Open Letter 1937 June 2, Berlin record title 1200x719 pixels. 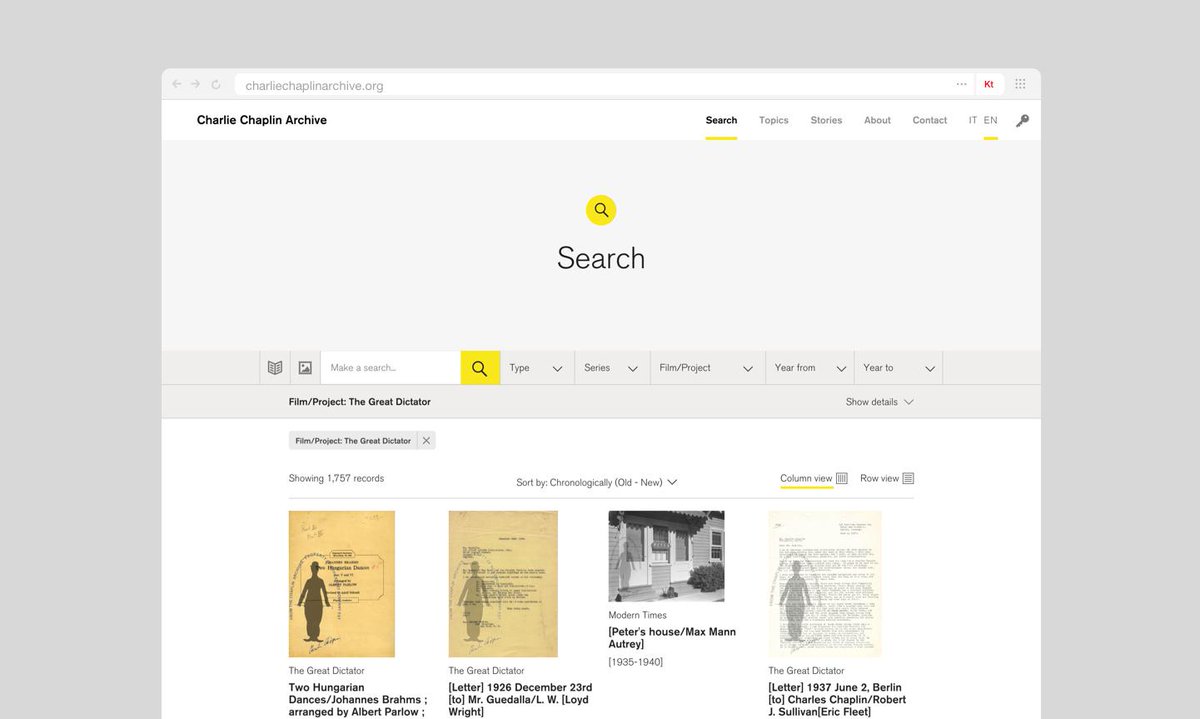pos(837,700)
